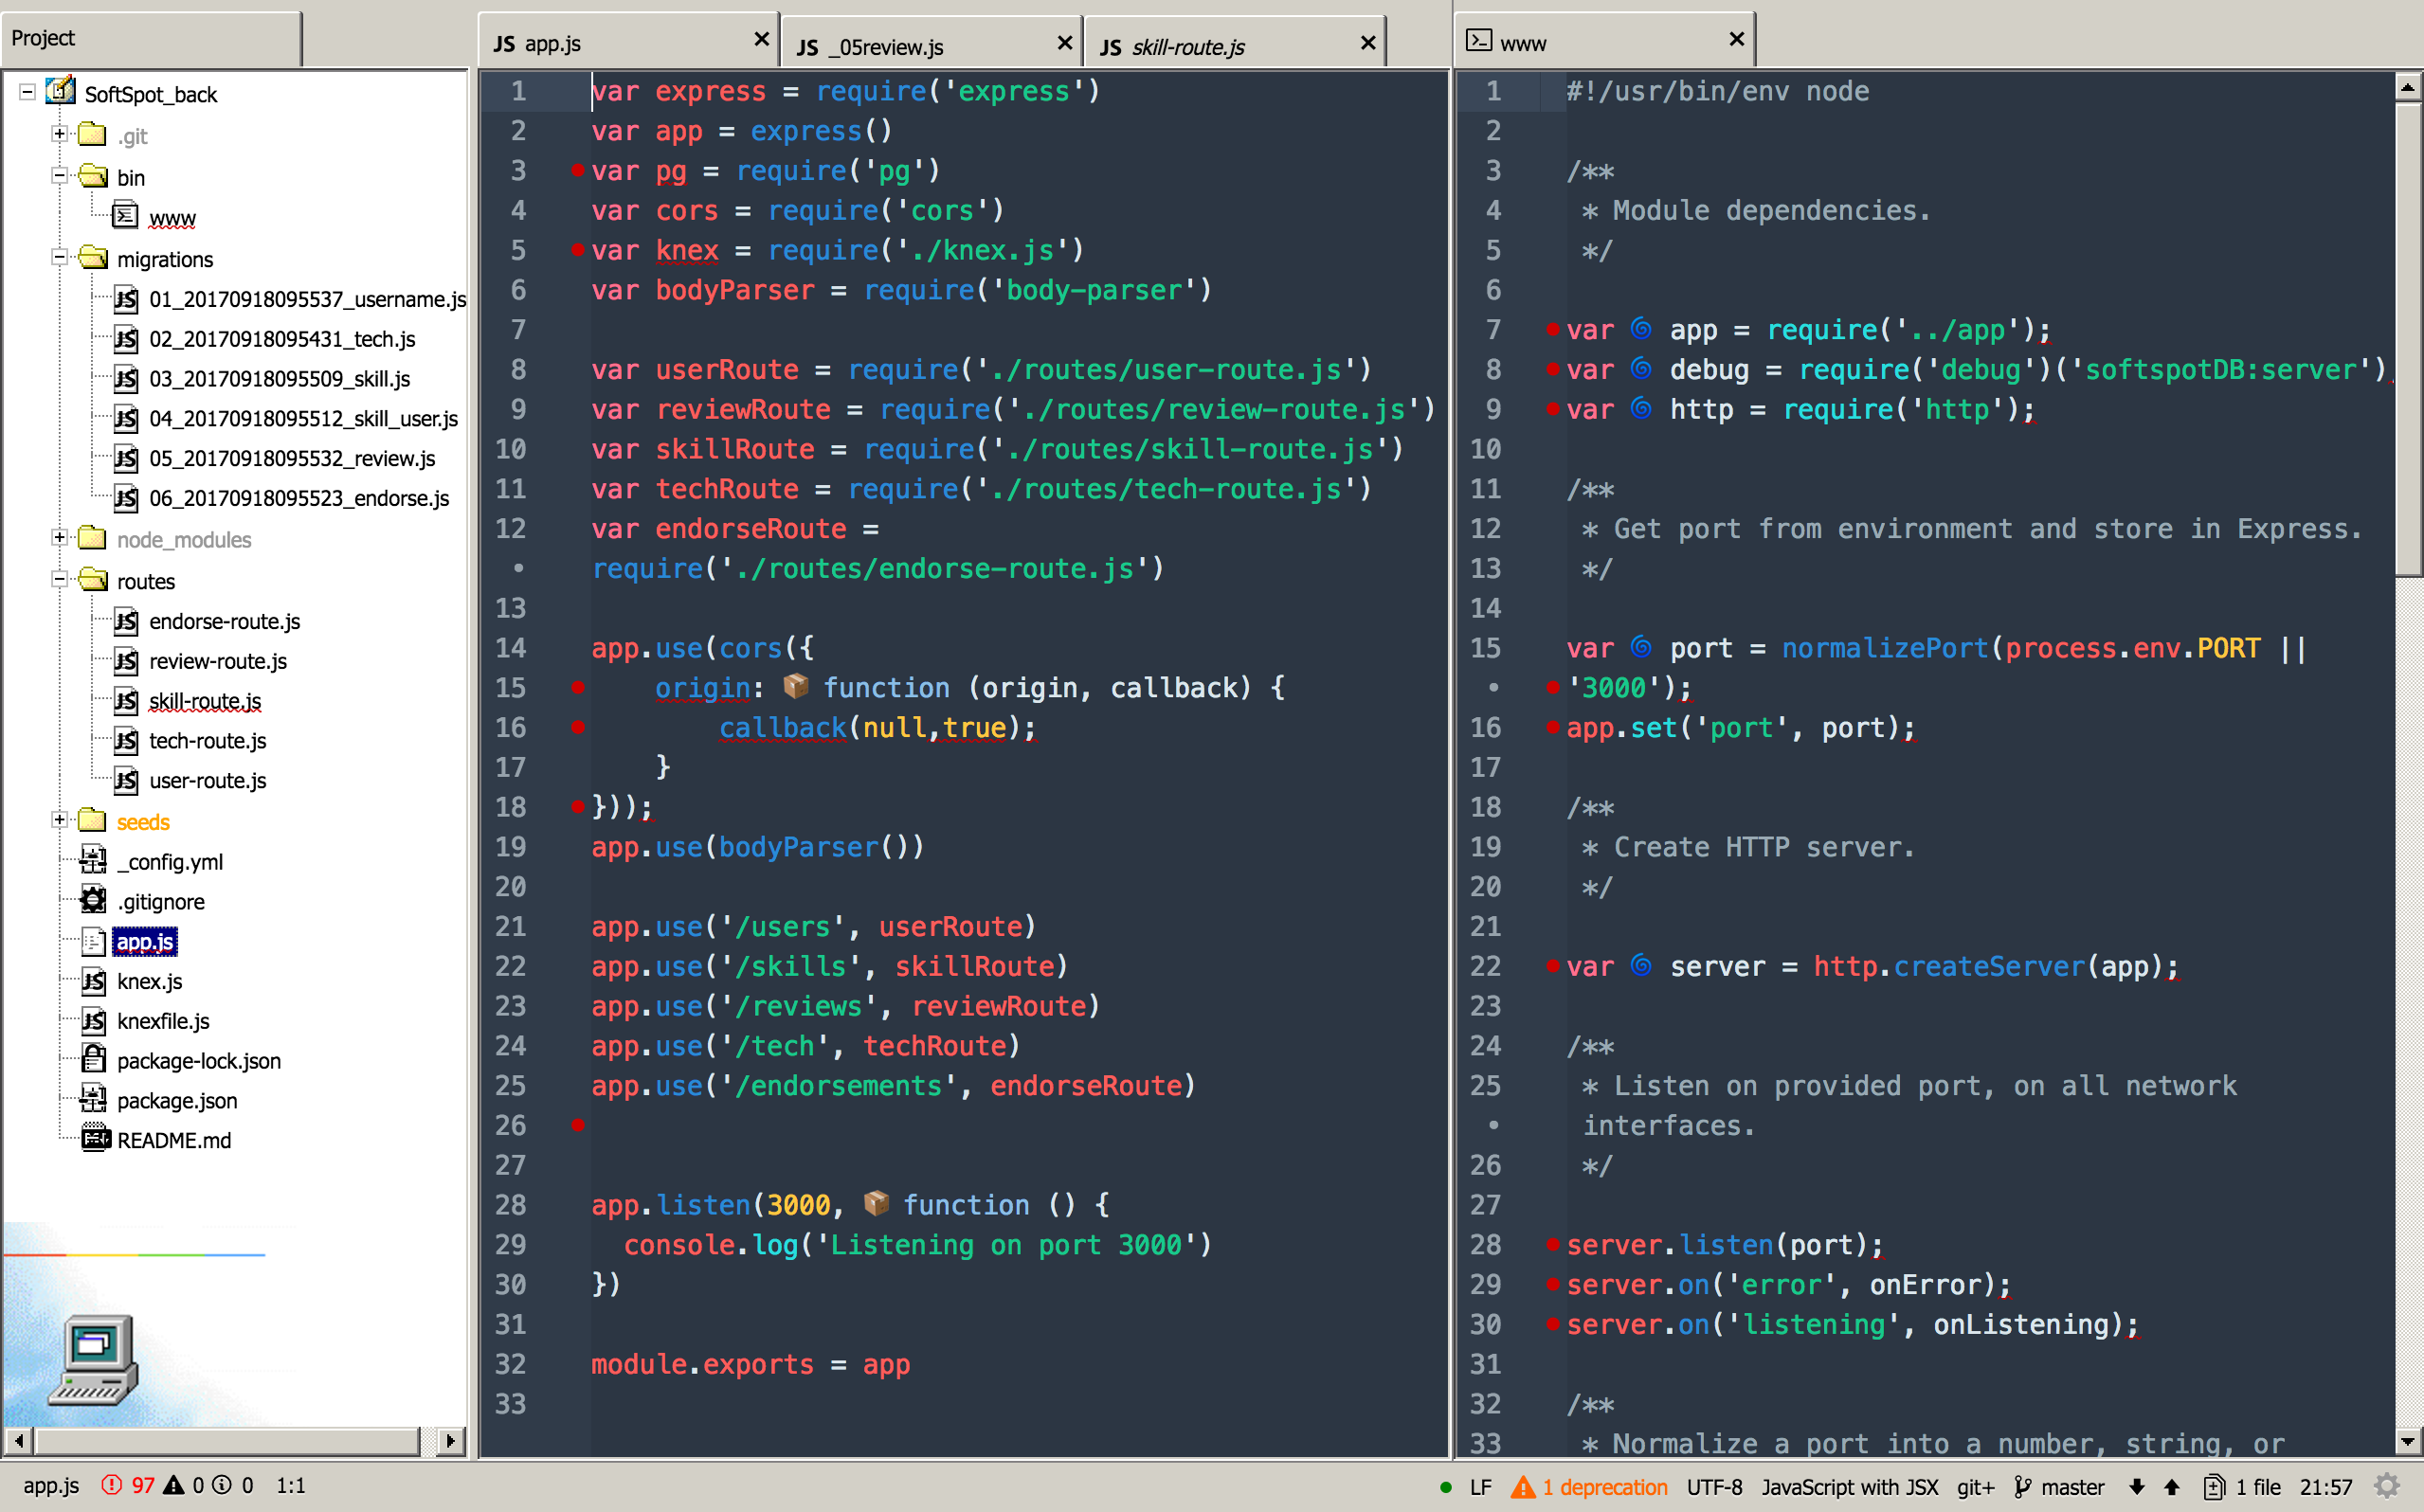Collapse the bin folder
The height and width of the screenshot is (1512, 2424).
[60, 175]
